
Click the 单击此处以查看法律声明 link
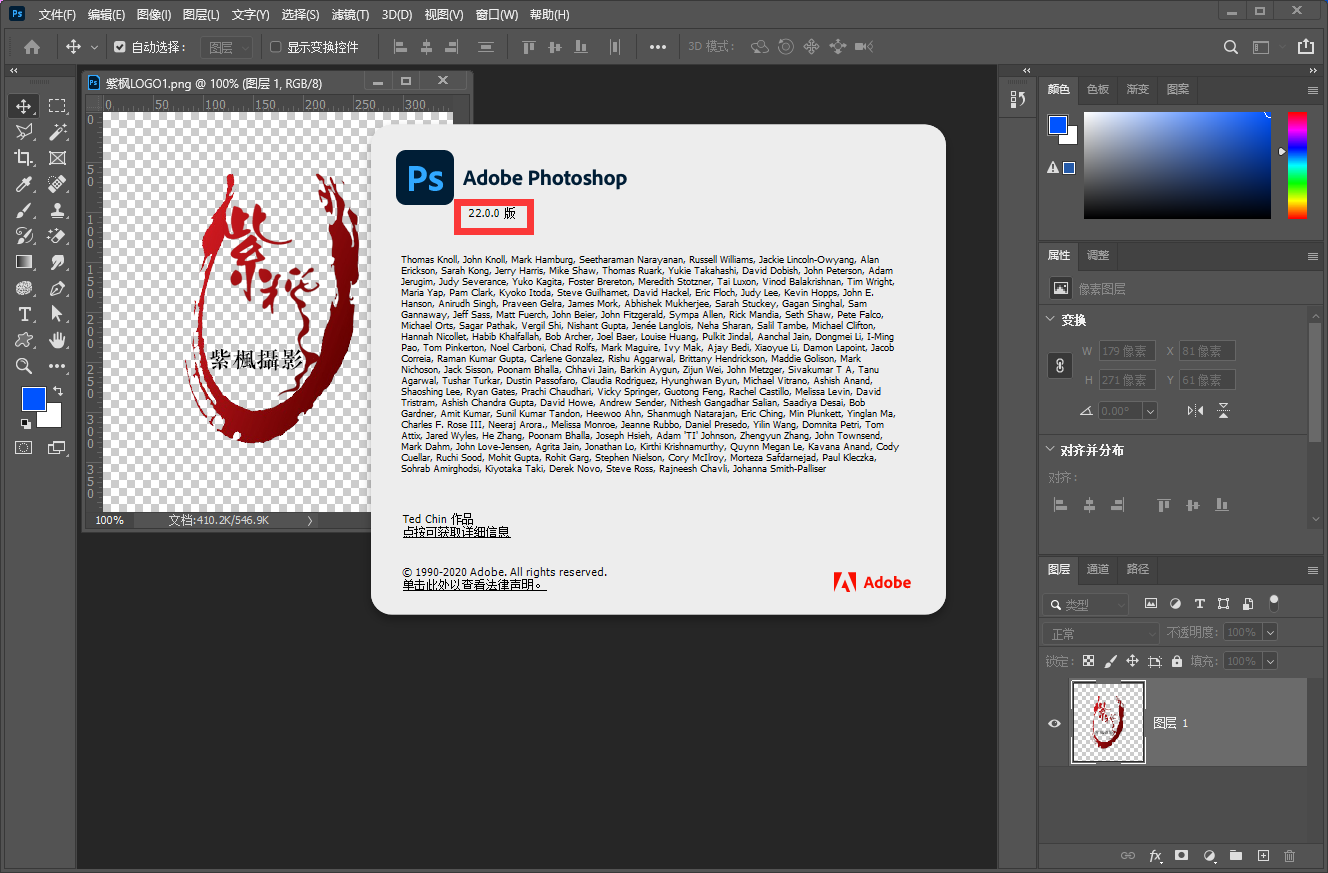474,585
